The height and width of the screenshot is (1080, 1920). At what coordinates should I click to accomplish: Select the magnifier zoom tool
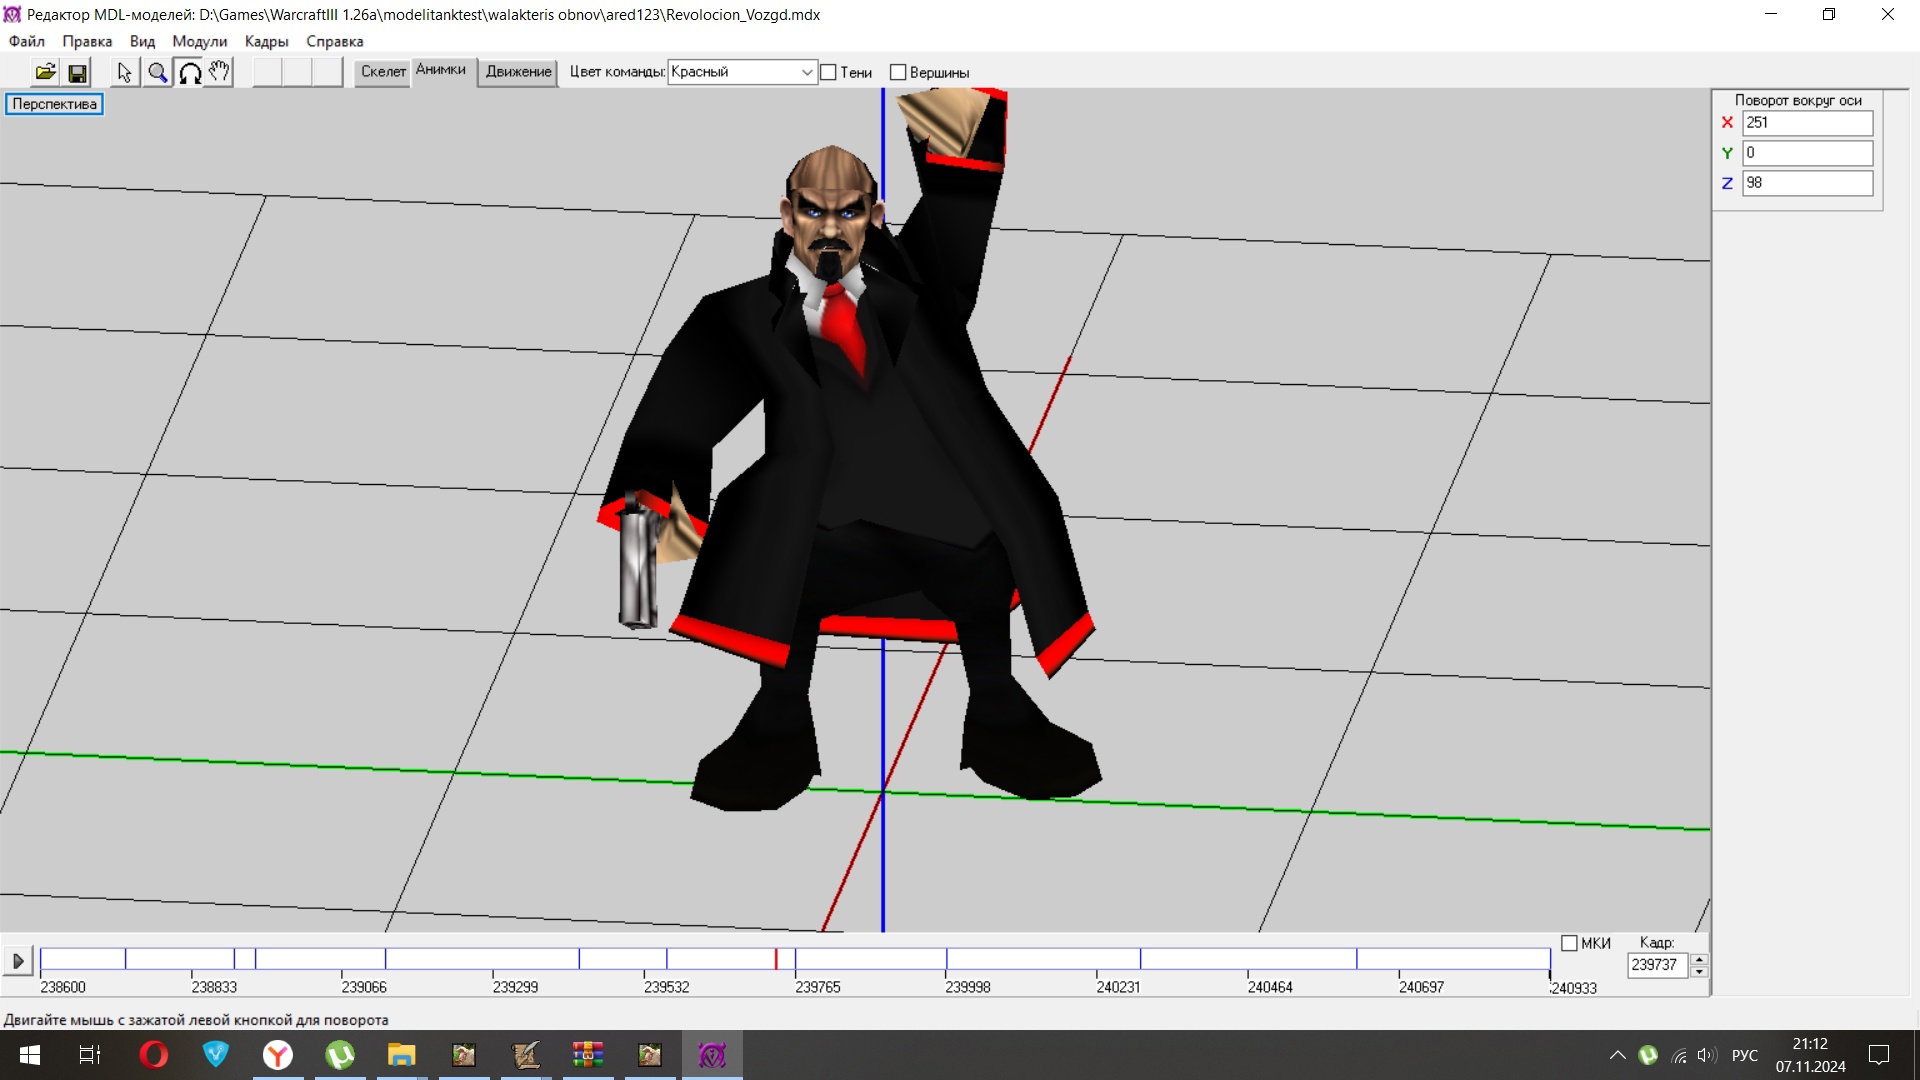[x=157, y=72]
